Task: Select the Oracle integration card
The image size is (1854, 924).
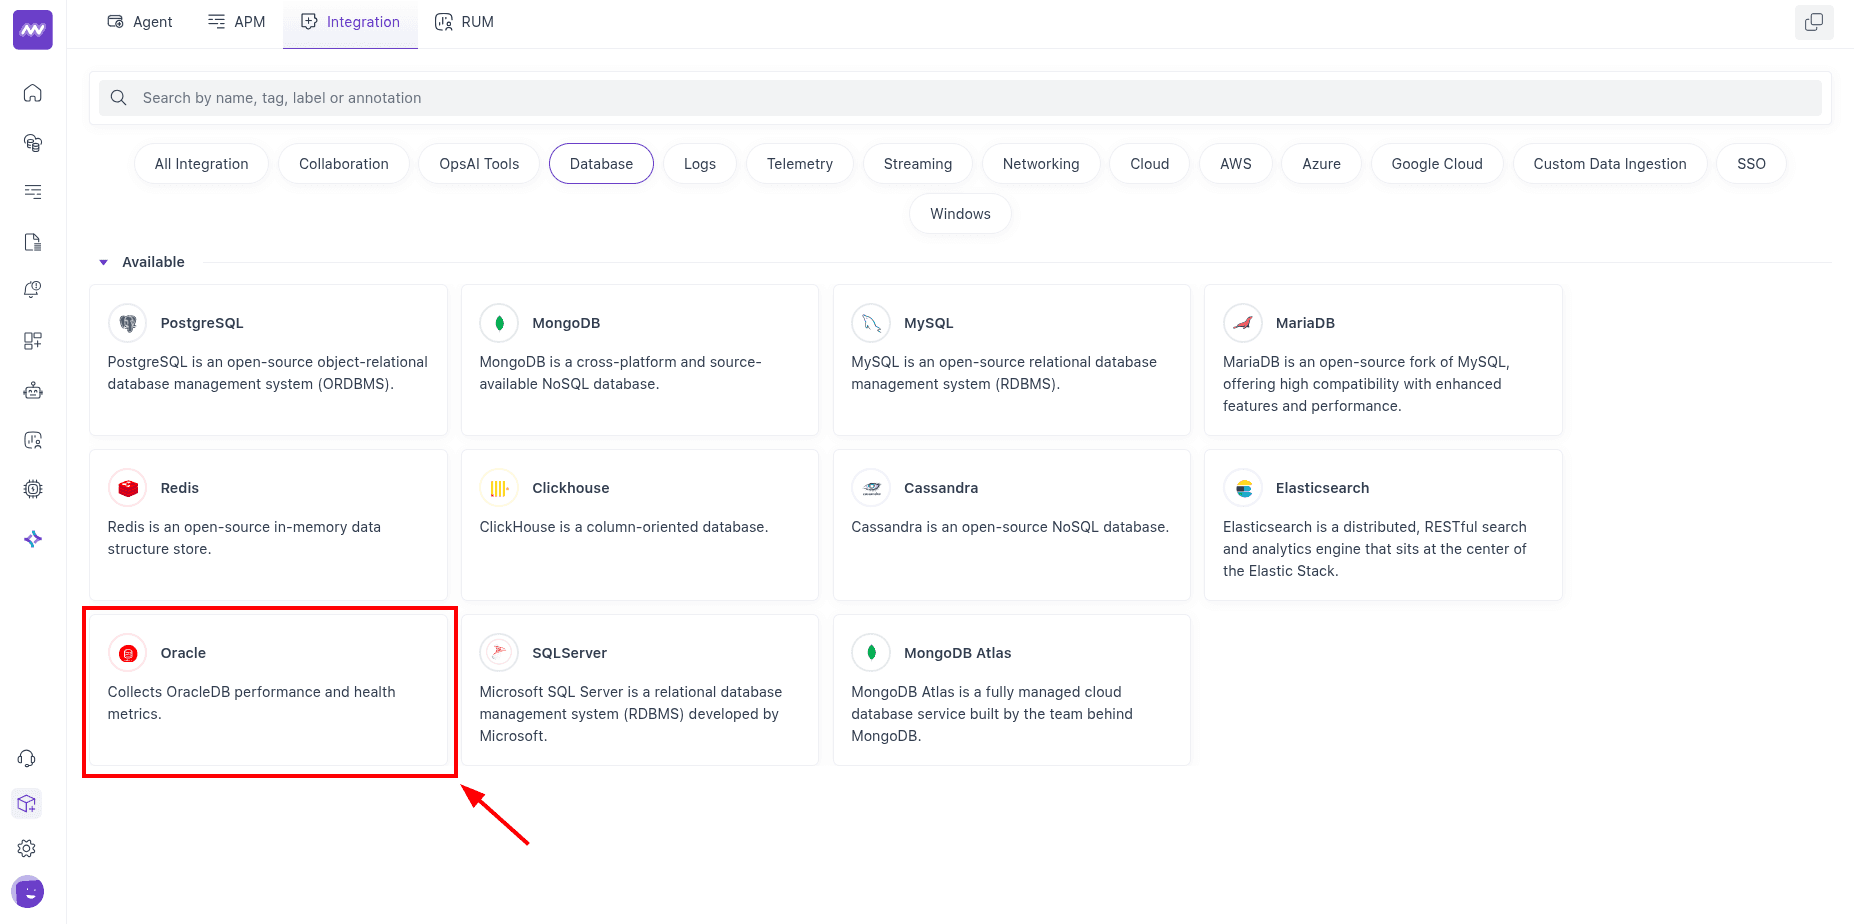Action: (268, 690)
